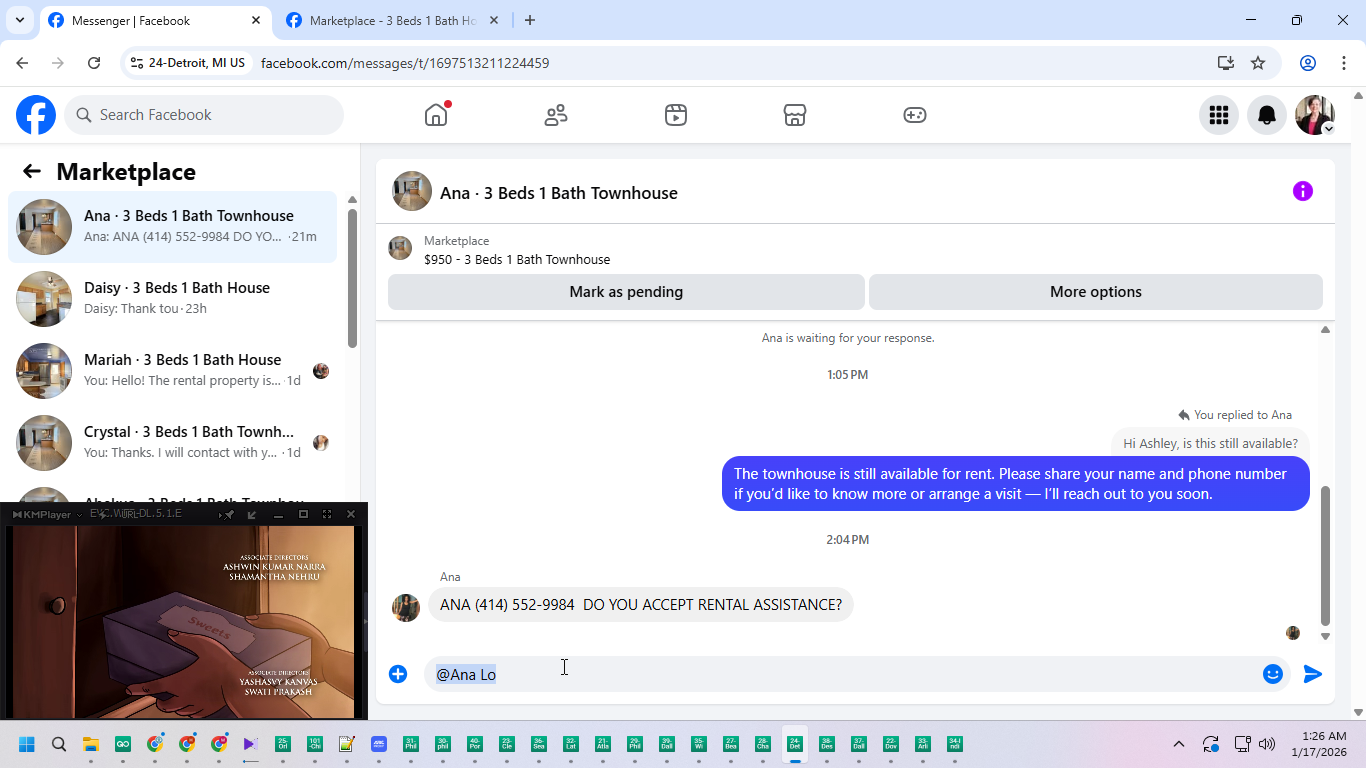Show hidden system tray icons

pyautogui.click(x=1179, y=744)
